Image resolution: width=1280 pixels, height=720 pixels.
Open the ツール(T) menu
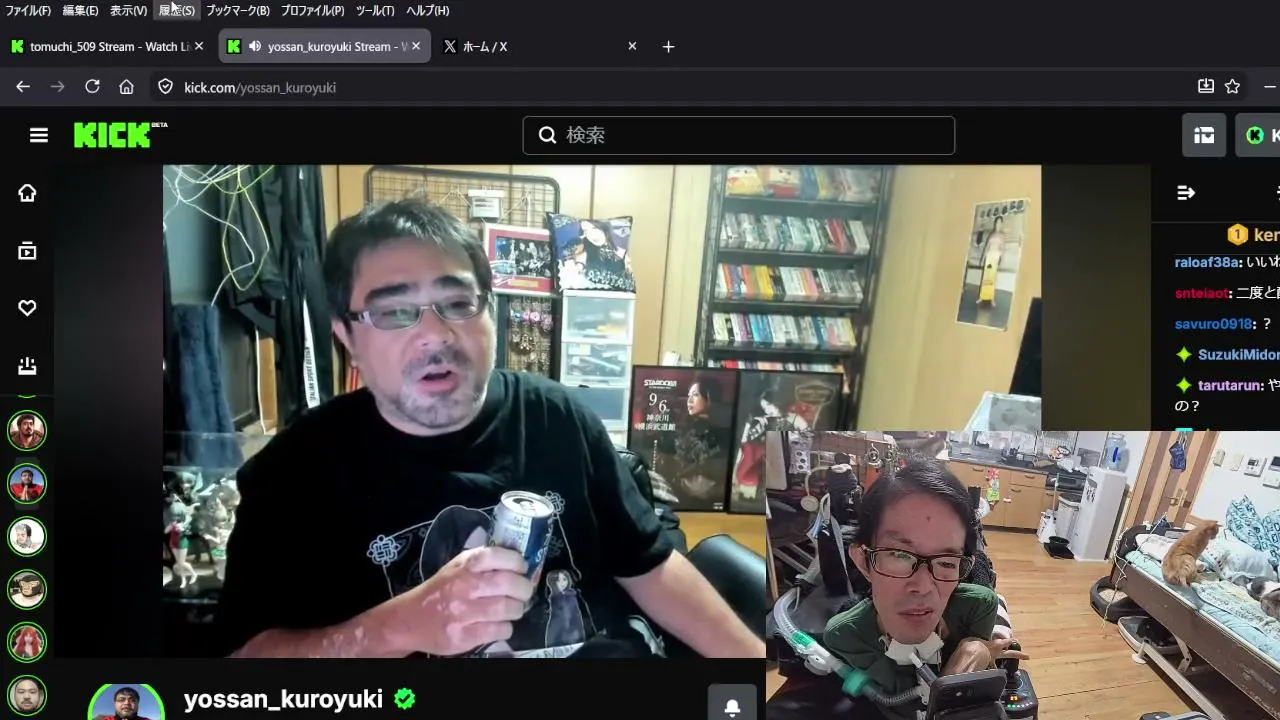[375, 11]
